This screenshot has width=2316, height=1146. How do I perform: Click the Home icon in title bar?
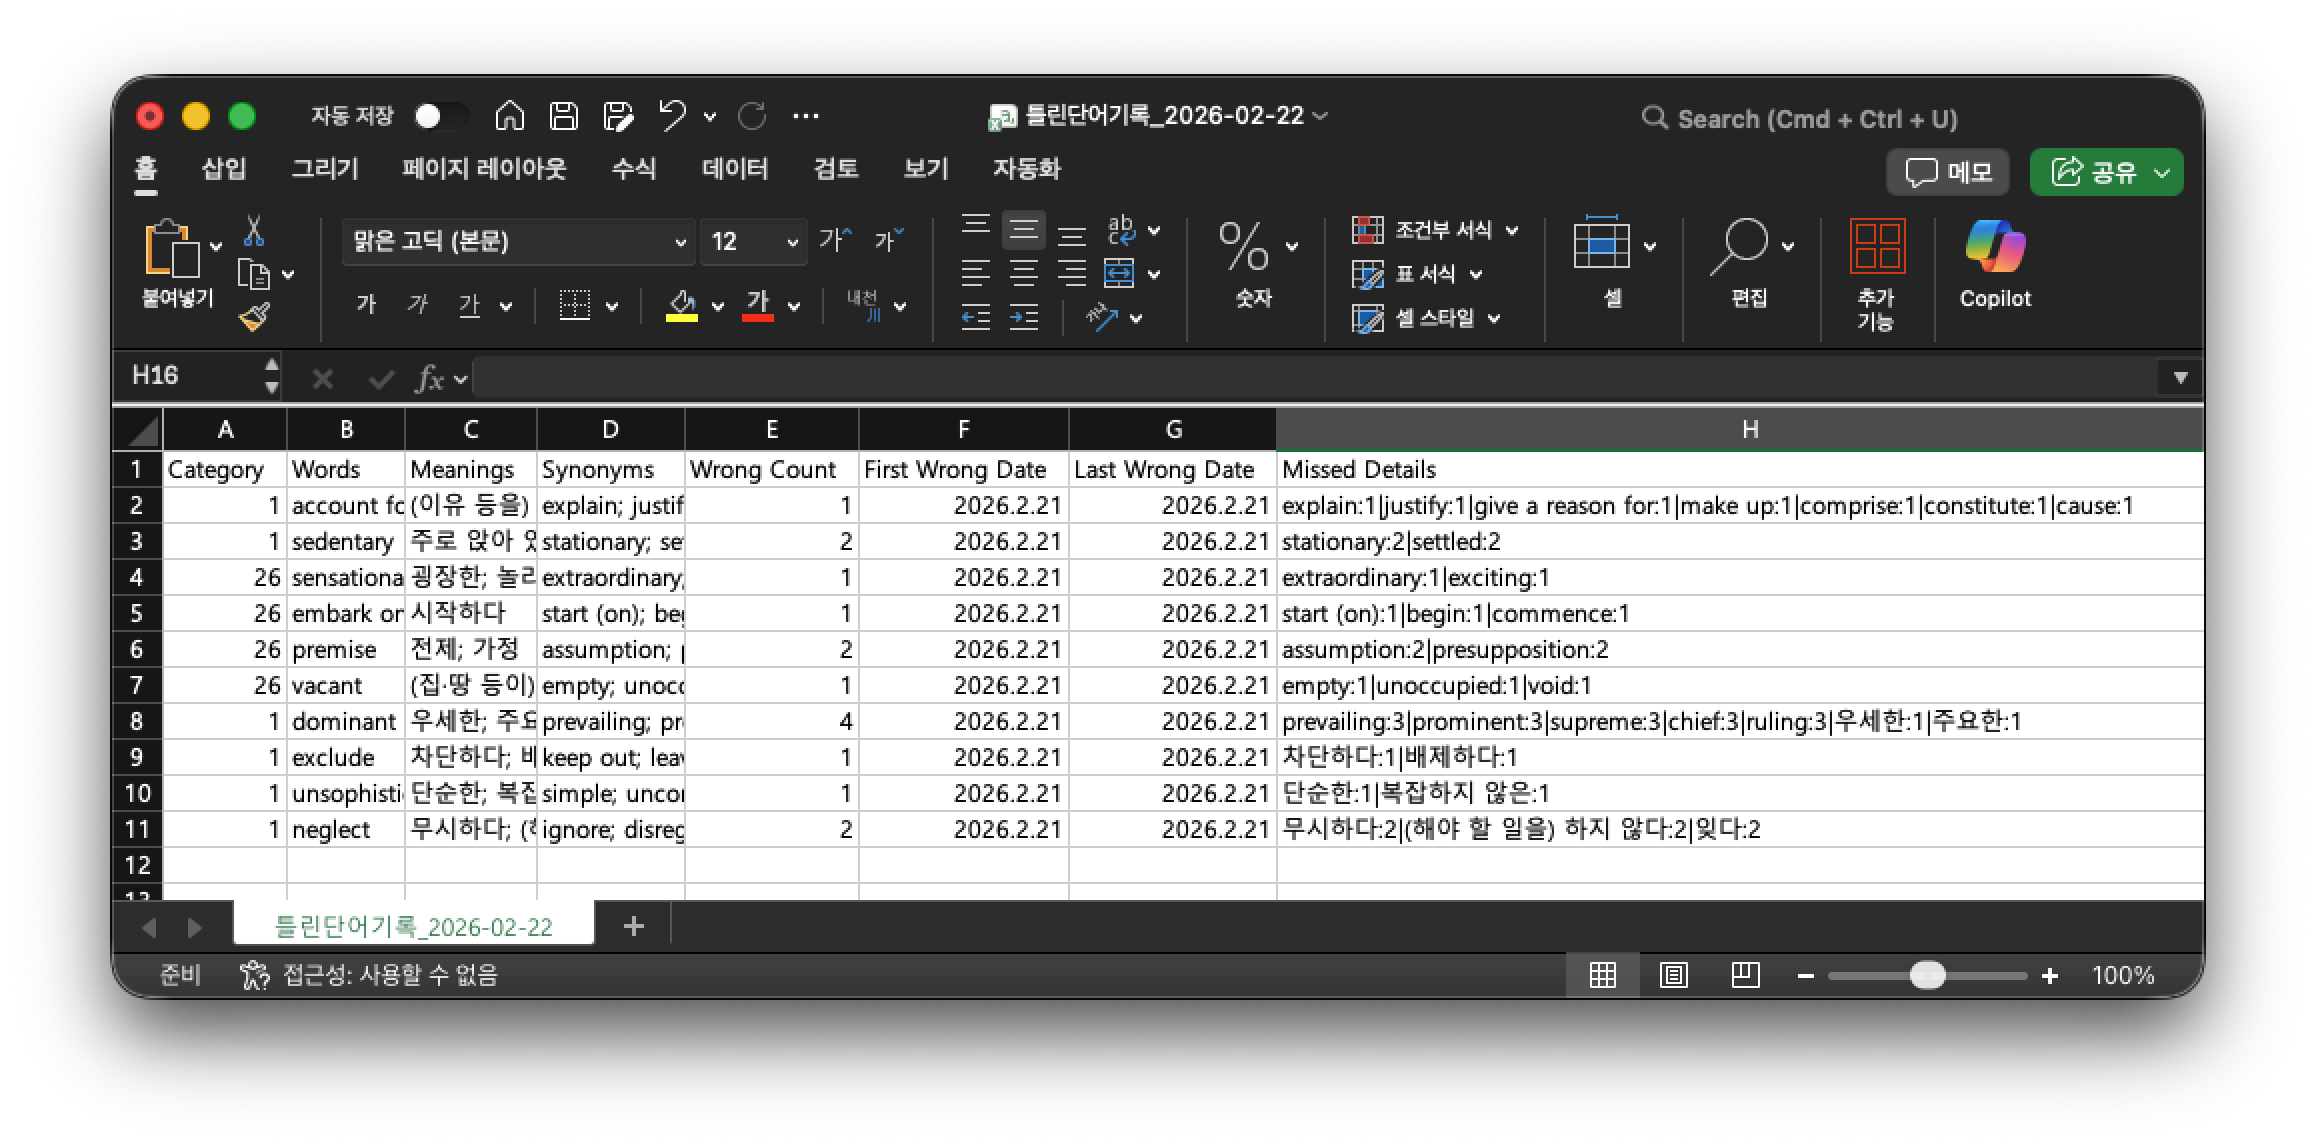pos(510,117)
